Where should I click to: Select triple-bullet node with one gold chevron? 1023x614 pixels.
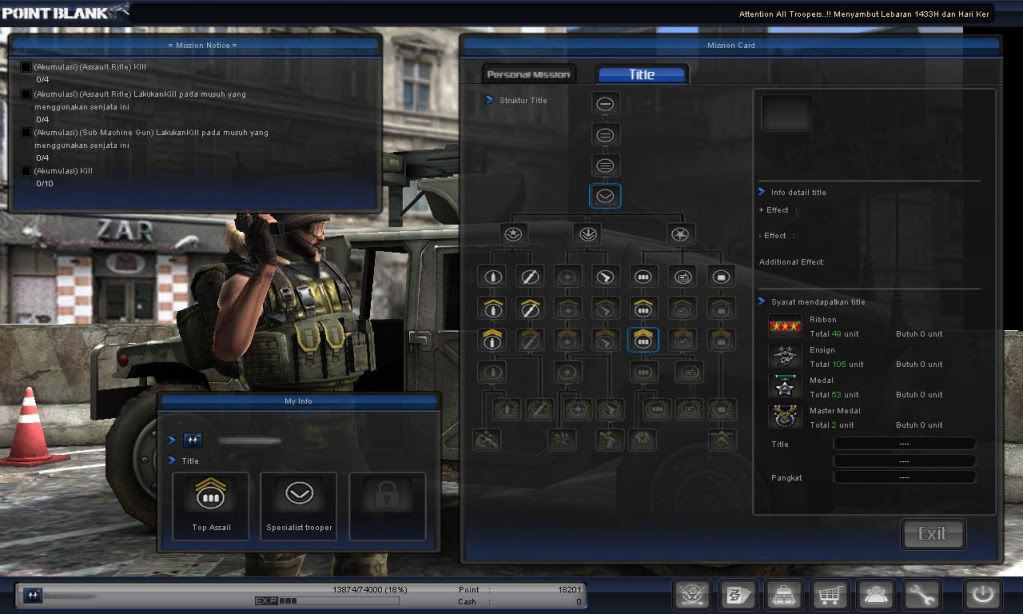643,308
